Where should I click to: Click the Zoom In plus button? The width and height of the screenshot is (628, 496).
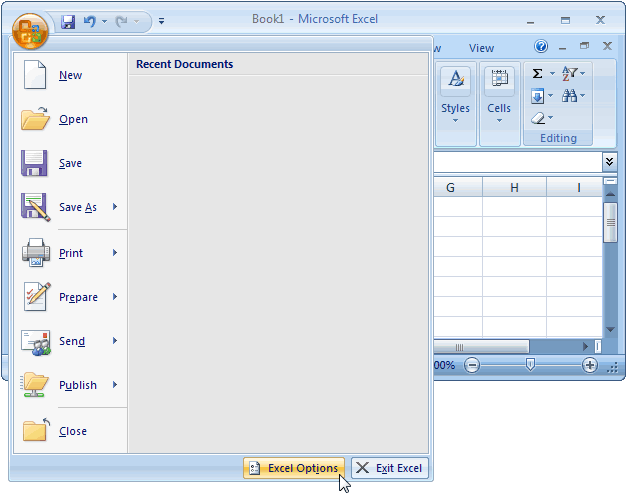tap(590, 365)
